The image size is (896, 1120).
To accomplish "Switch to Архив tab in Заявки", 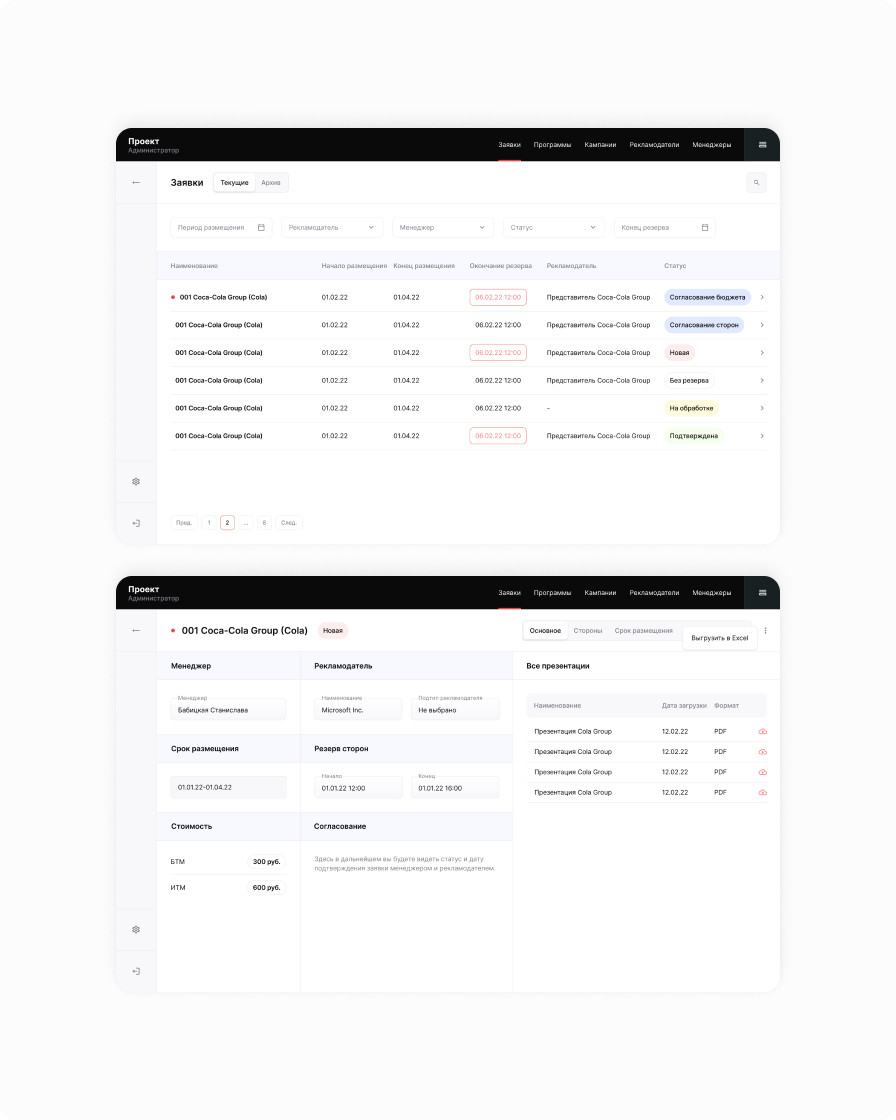I will coord(271,183).
